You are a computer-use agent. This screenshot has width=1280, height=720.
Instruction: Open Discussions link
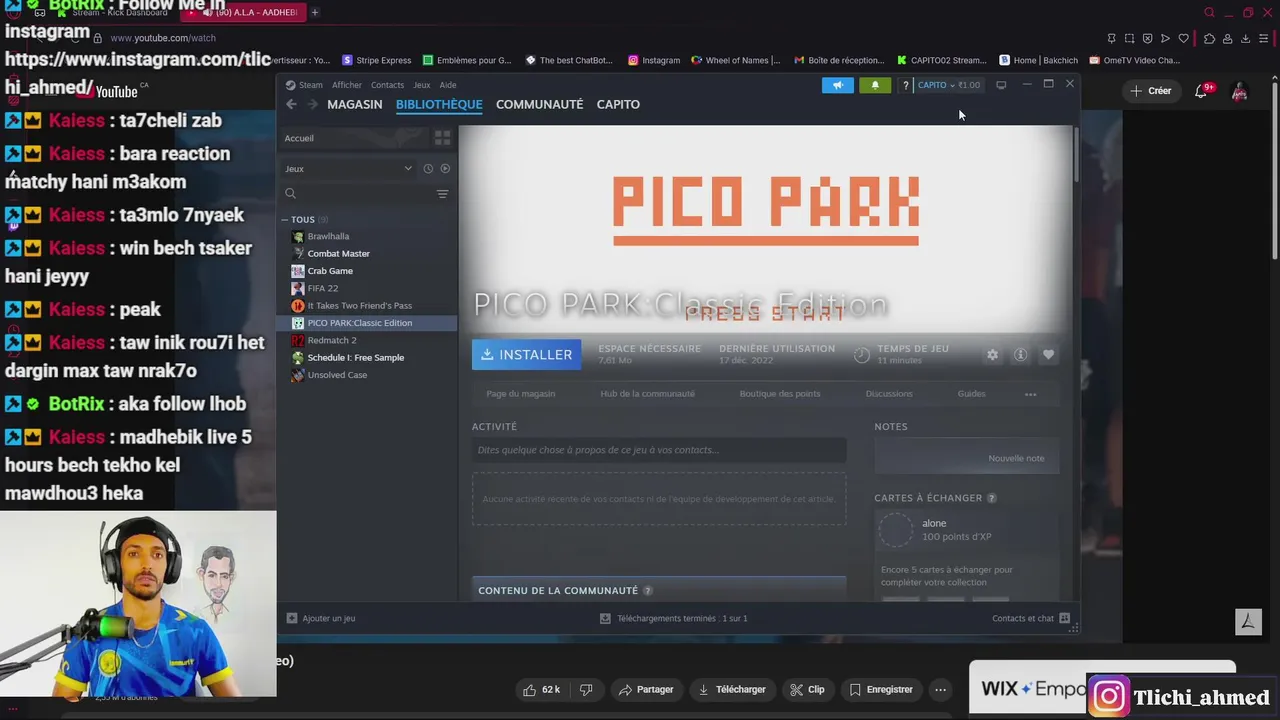(x=889, y=394)
